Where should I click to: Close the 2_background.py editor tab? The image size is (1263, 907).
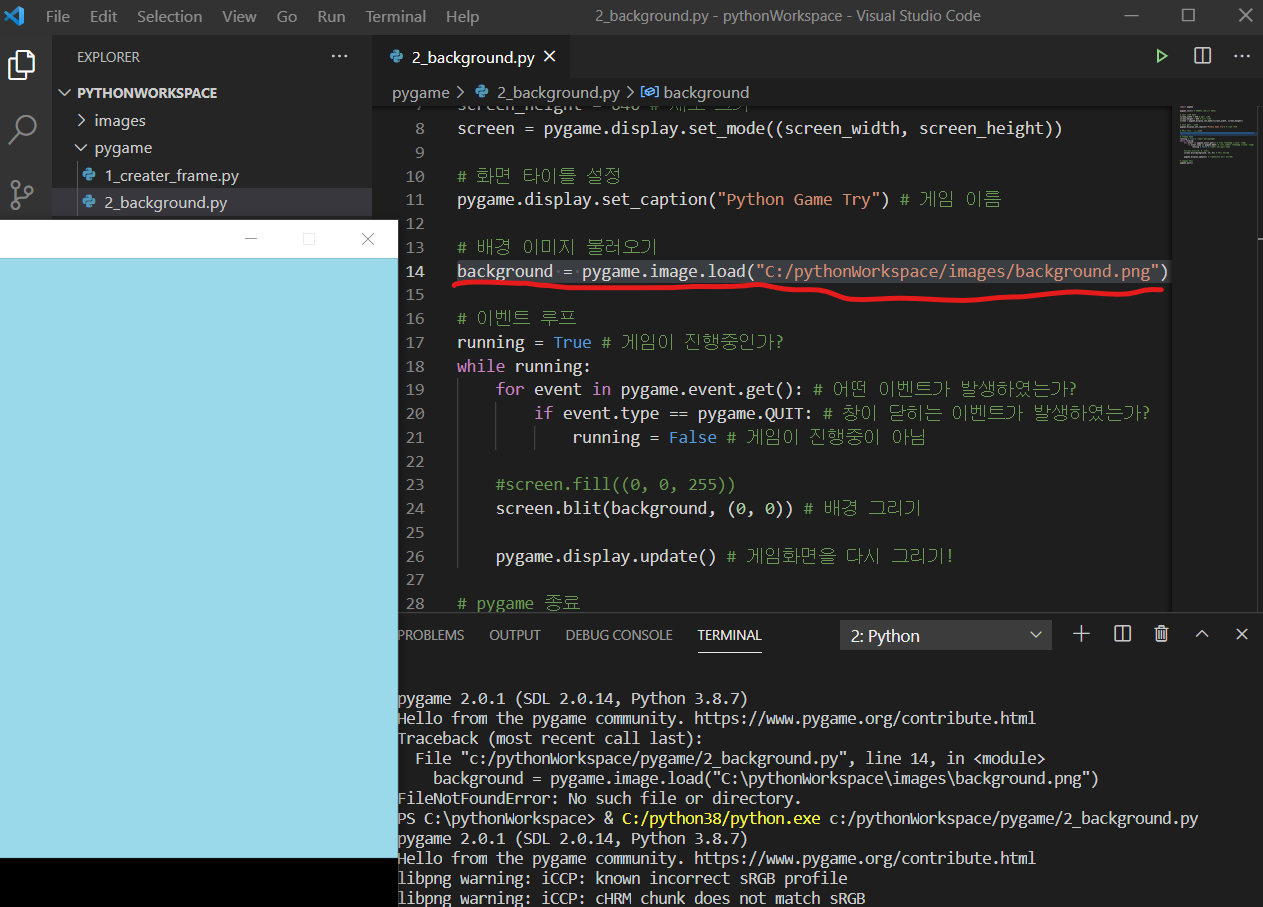tap(549, 57)
